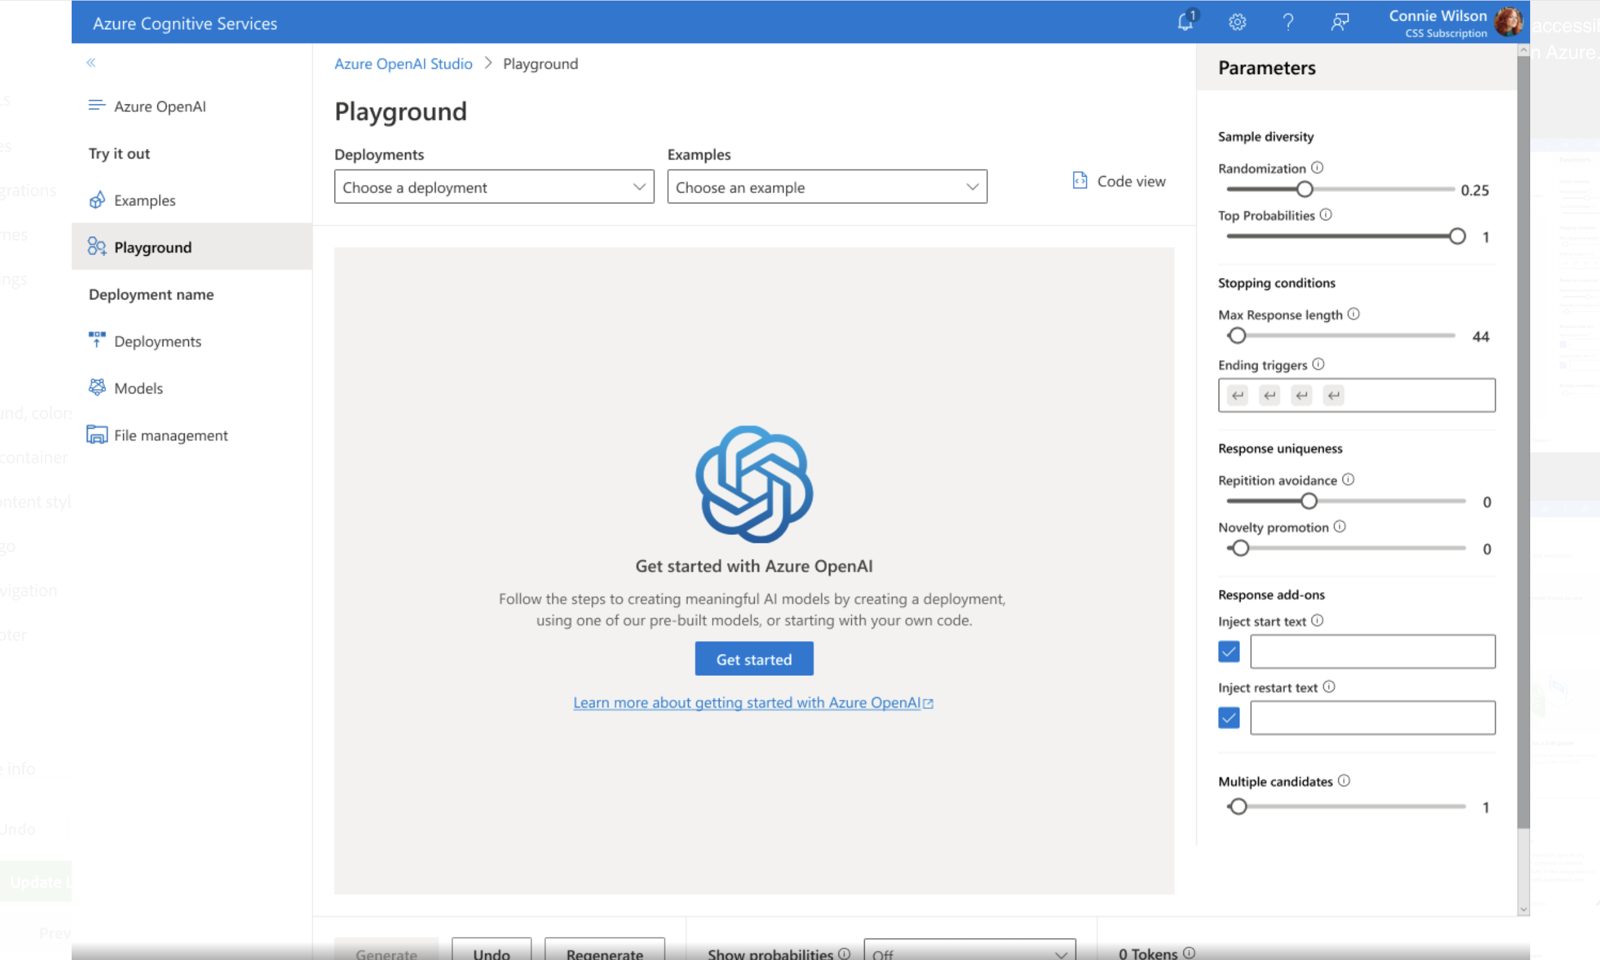Click the Top Probabilities slider handle

pos(1457,236)
